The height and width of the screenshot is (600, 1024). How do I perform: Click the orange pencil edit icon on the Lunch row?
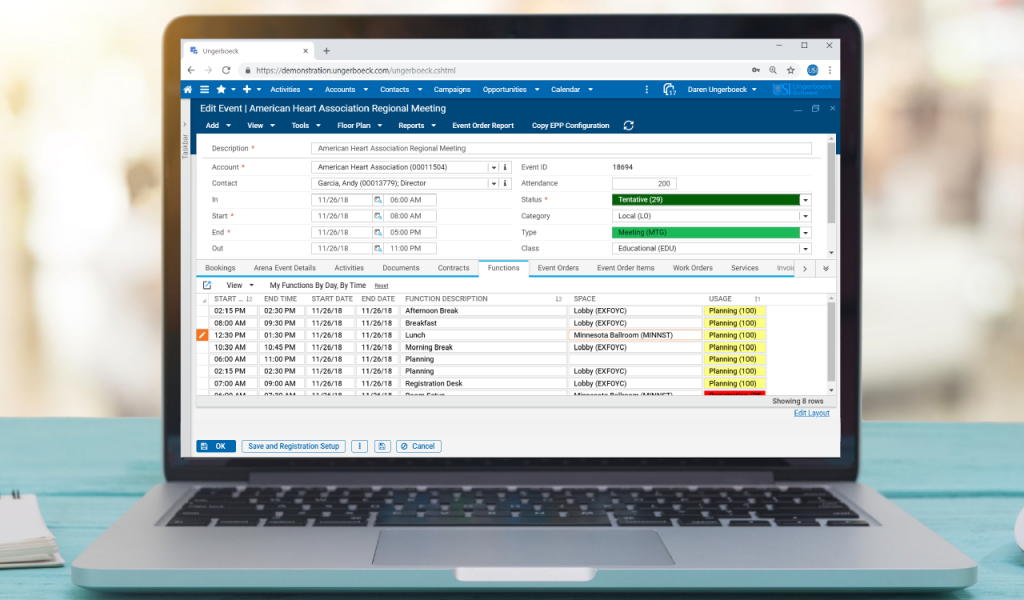click(202, 335)
